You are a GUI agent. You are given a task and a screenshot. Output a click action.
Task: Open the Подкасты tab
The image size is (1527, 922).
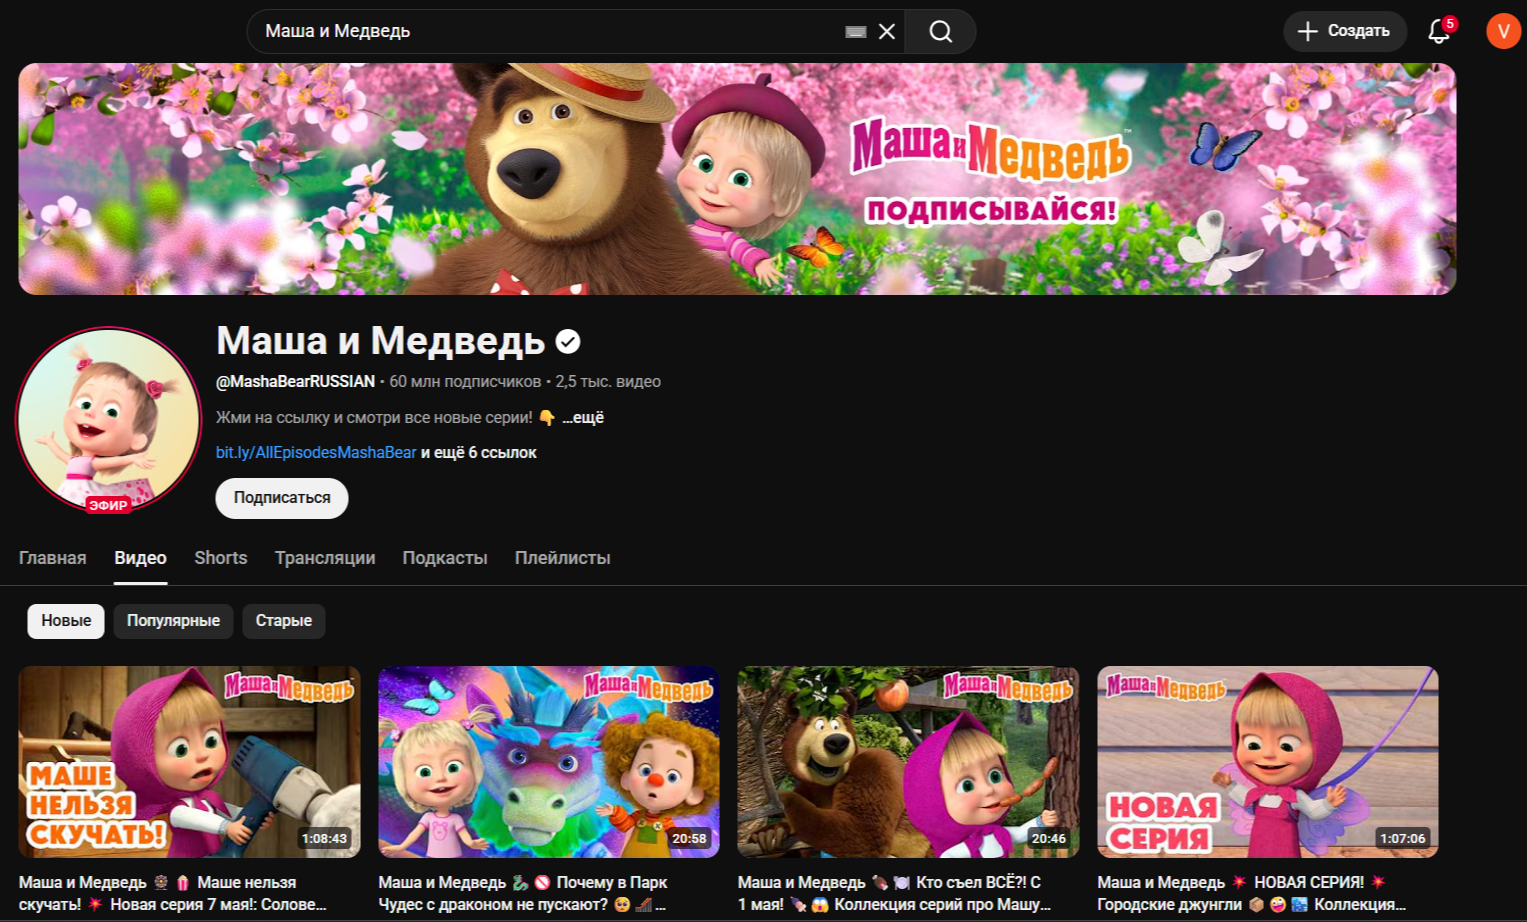point(445,558)
